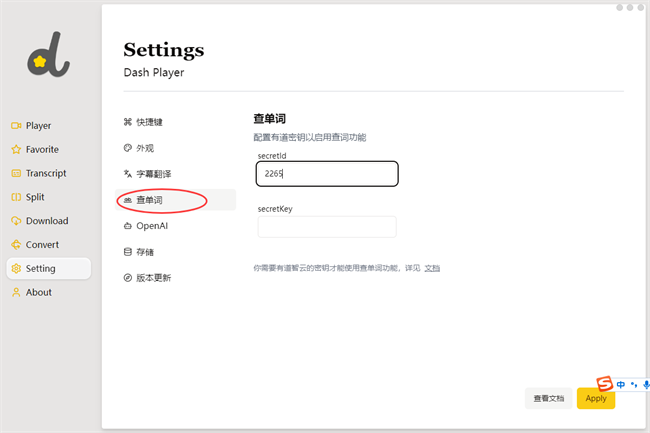The image size is (650, 433).
Task: Click the Sogou input method S icon
Action: pyautogui.click(x=604, y=384)
